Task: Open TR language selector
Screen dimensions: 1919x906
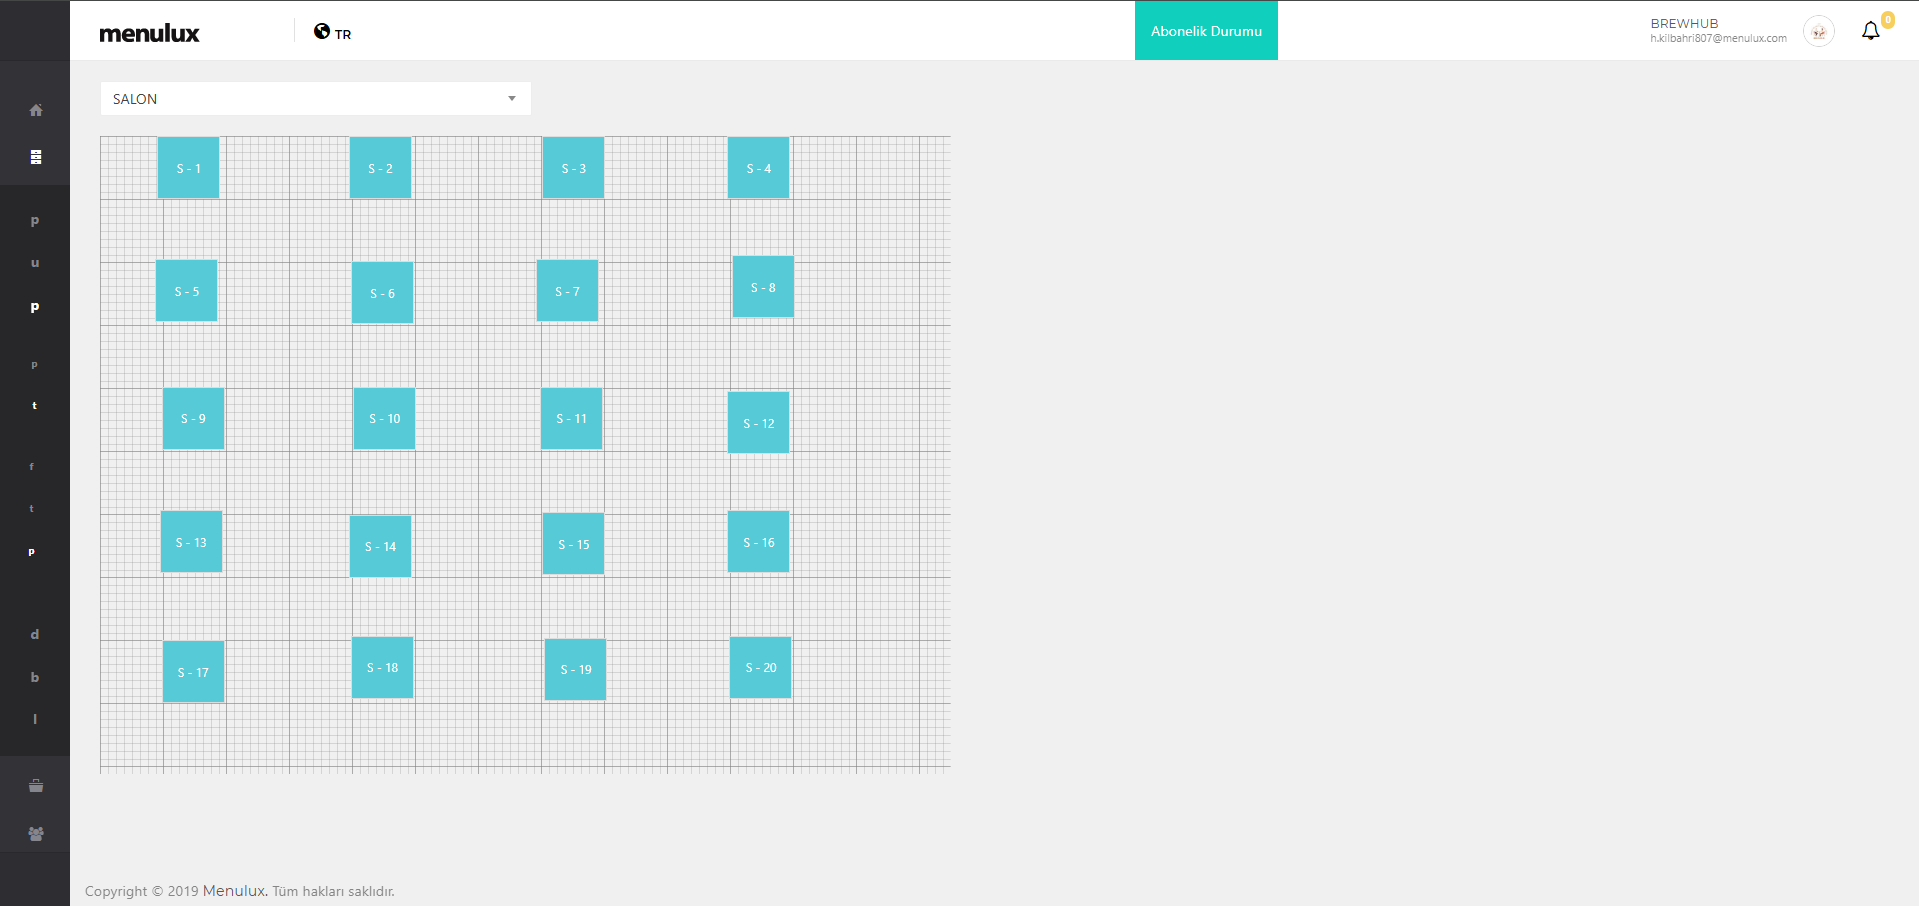Action: tap(343, 34)
